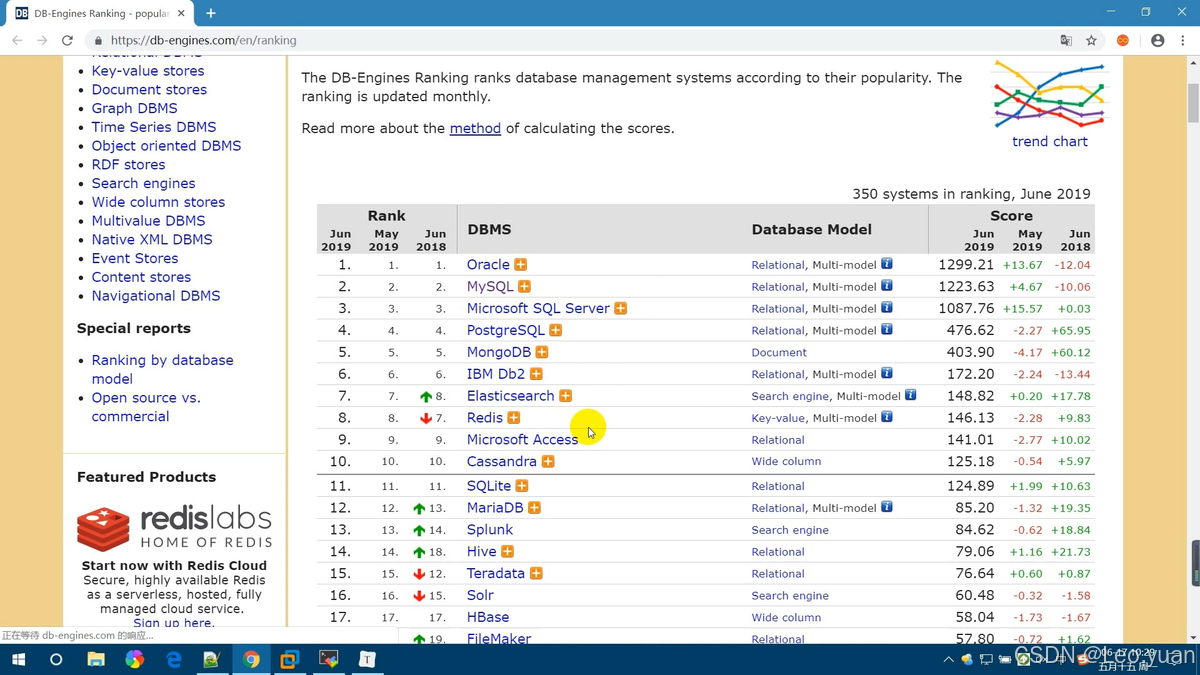Open the trend chart thumbnail
The height and width of the screenshot is (675, 1200).
pyautogui.click(x=1050, y=95)
